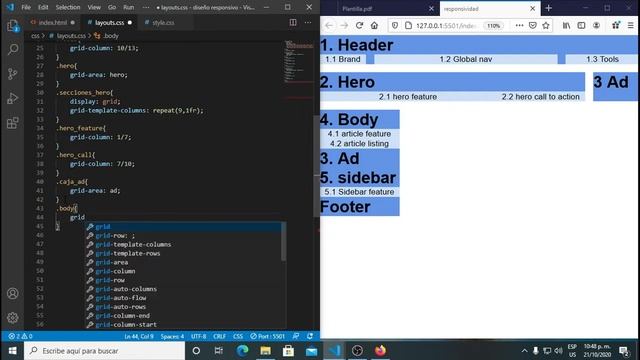Viewport: 640px width, 360px height.
Task: Click the errors and warnings indicator
Action: (20, 336)
